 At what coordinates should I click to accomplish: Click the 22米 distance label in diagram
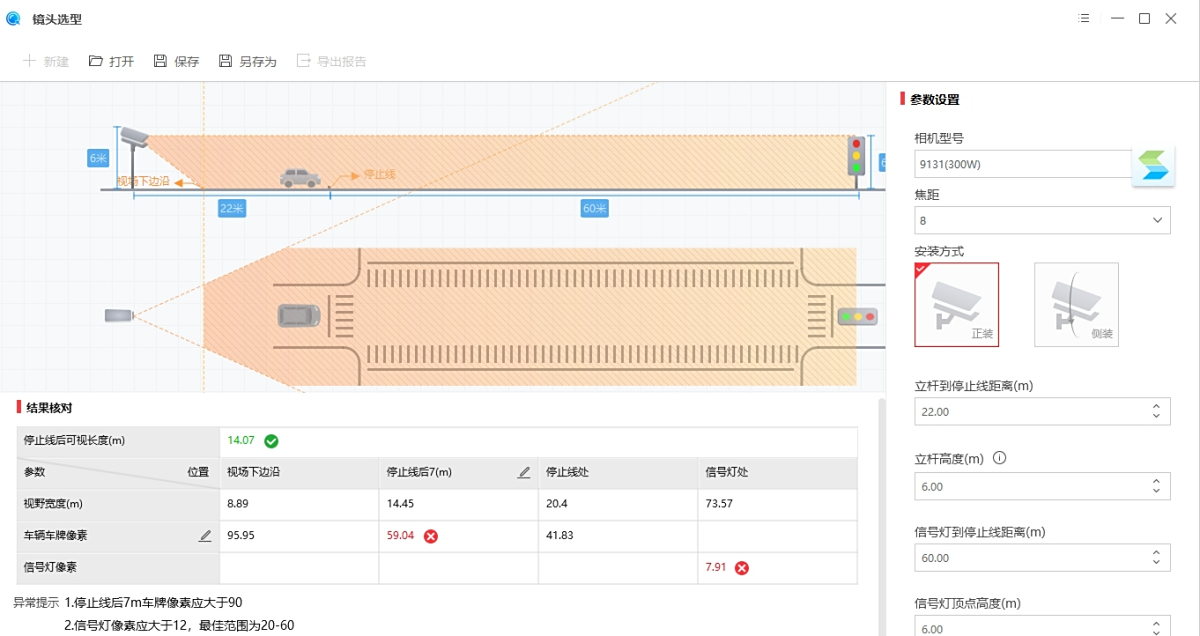click(232, 208)
